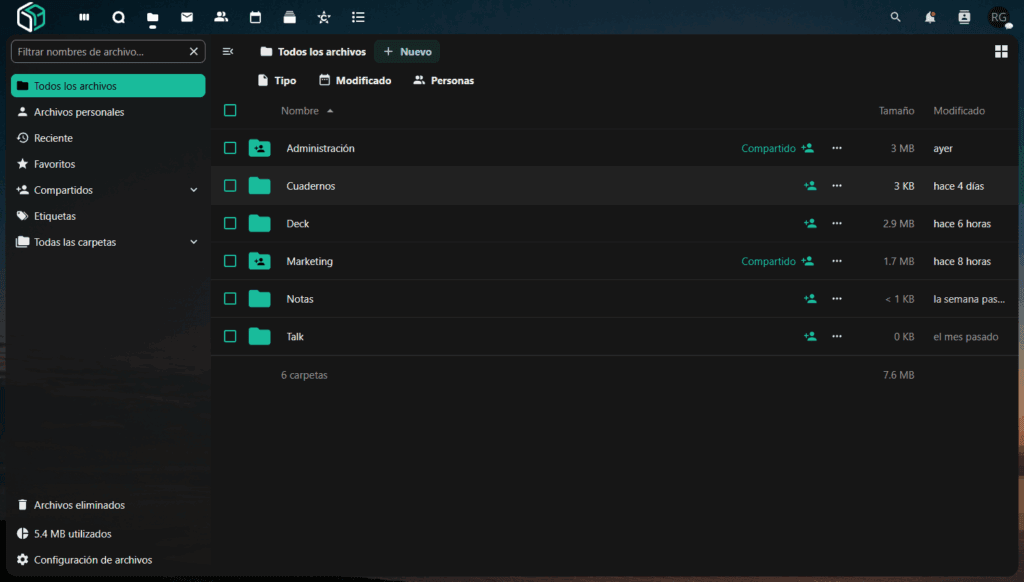1024x582 pixels.
Task: Toggle the select-all checkbox in header
Action: click(230, 111)
